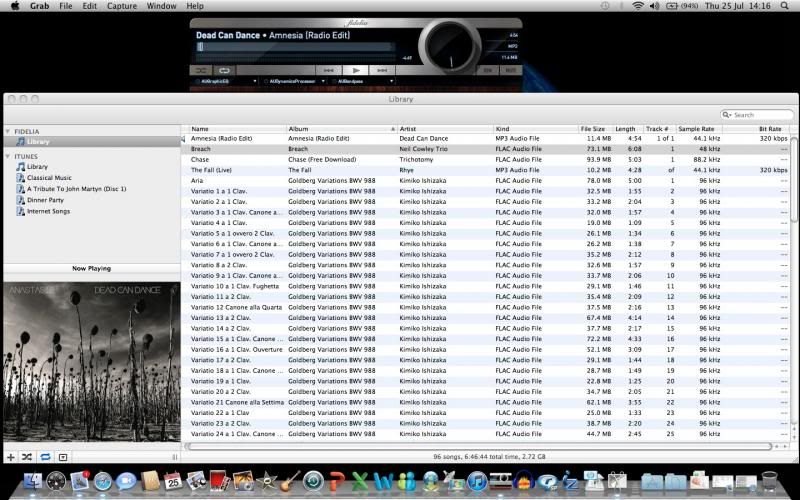
Task: Open Finder from the Dock
Action: pos(34,481)
